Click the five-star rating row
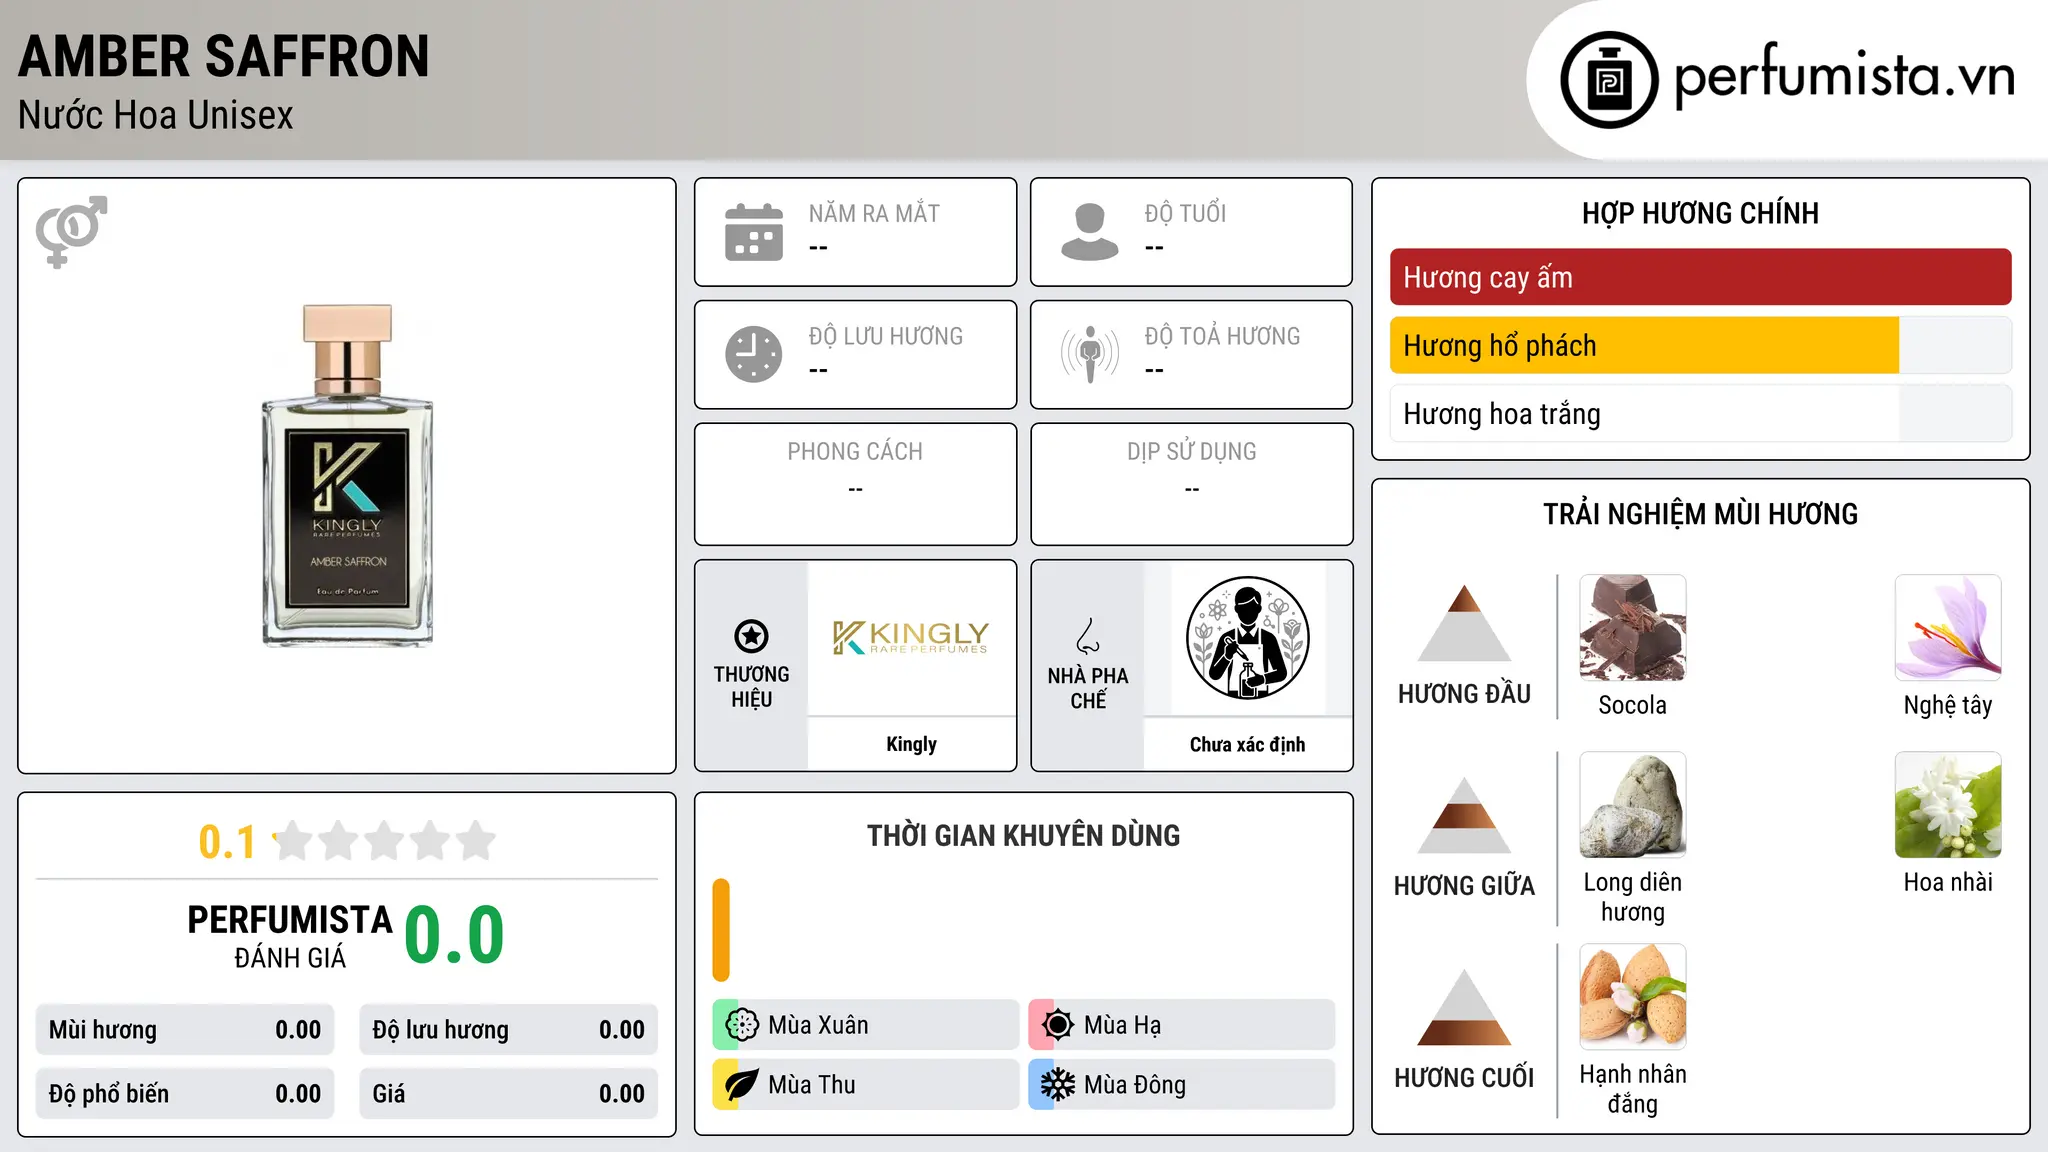This screenshot has height=1152, width=2048. pyautogui.click(x=385, y=841)
